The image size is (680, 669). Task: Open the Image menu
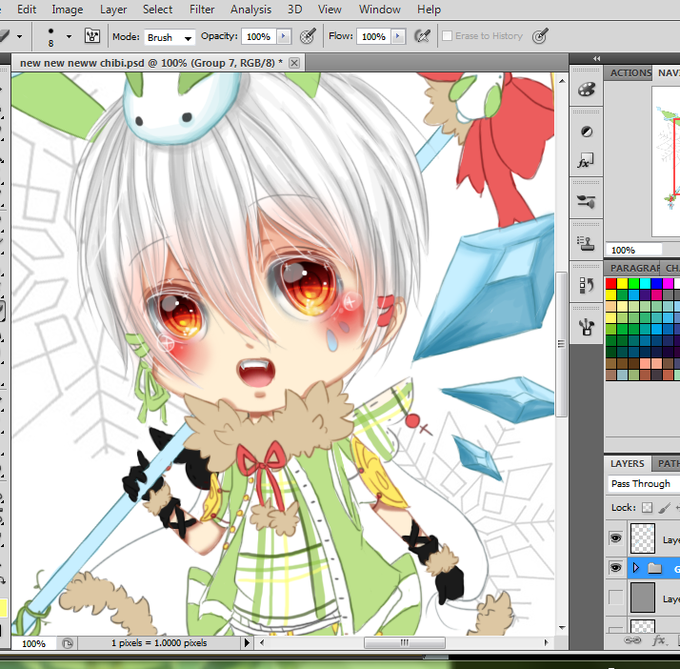67,10
